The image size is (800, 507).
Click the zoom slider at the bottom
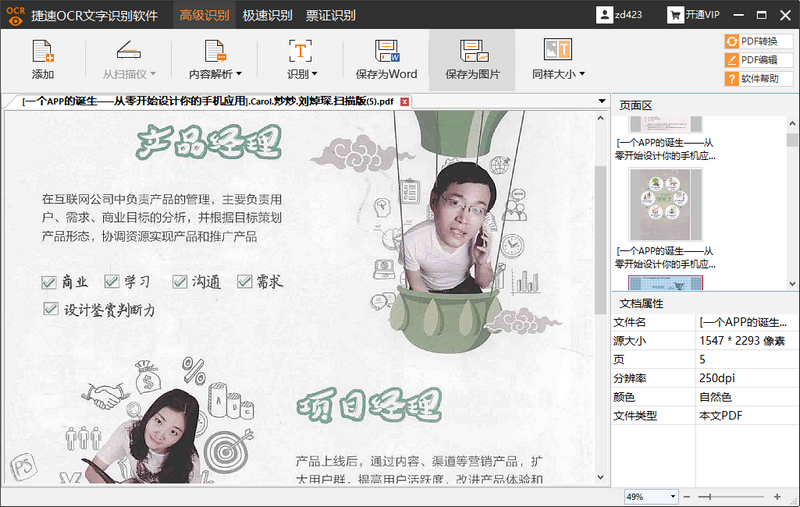[x=732, y=496]
